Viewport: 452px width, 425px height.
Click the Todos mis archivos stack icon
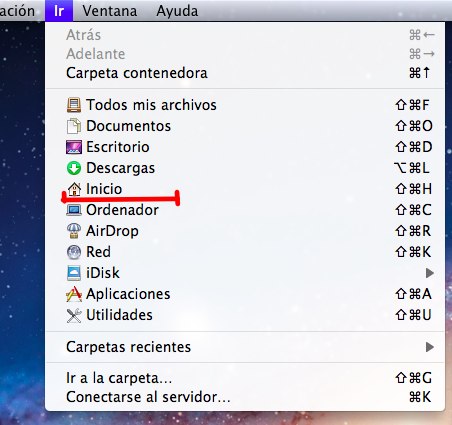[74, 105]
